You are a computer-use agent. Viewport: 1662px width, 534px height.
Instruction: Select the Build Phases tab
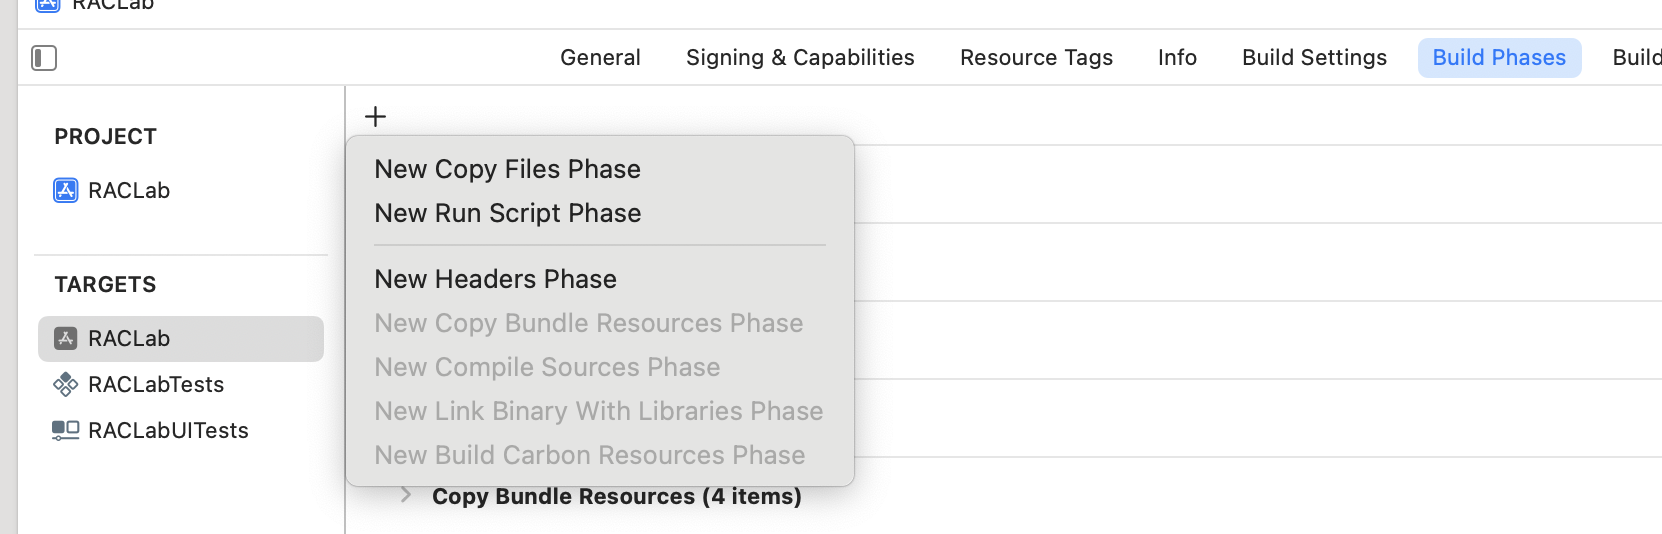tap(1499, 58)
